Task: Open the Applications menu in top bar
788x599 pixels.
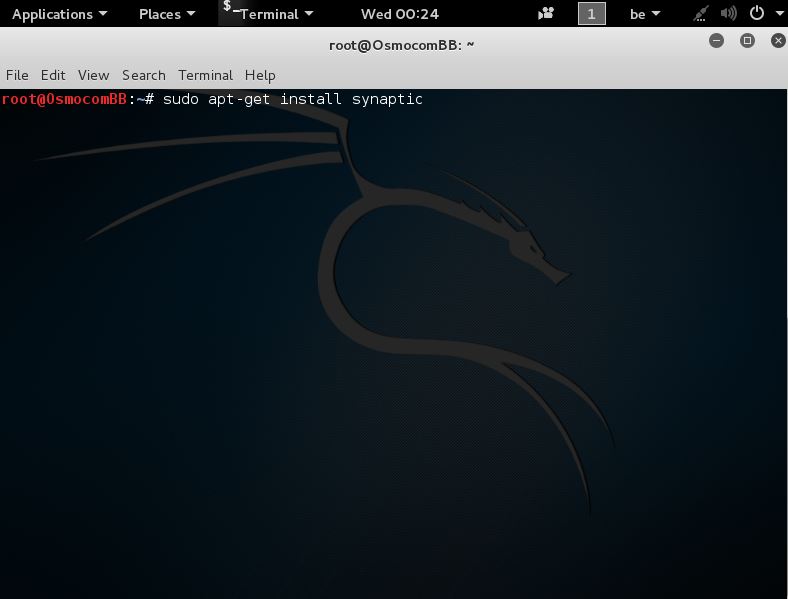Action: [59, 14]
